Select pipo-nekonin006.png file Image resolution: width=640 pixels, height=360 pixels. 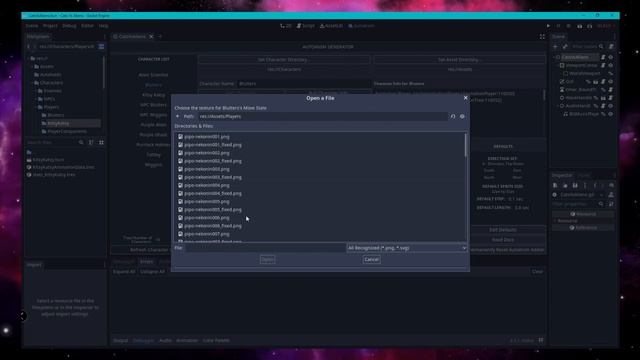coord(207,218)
